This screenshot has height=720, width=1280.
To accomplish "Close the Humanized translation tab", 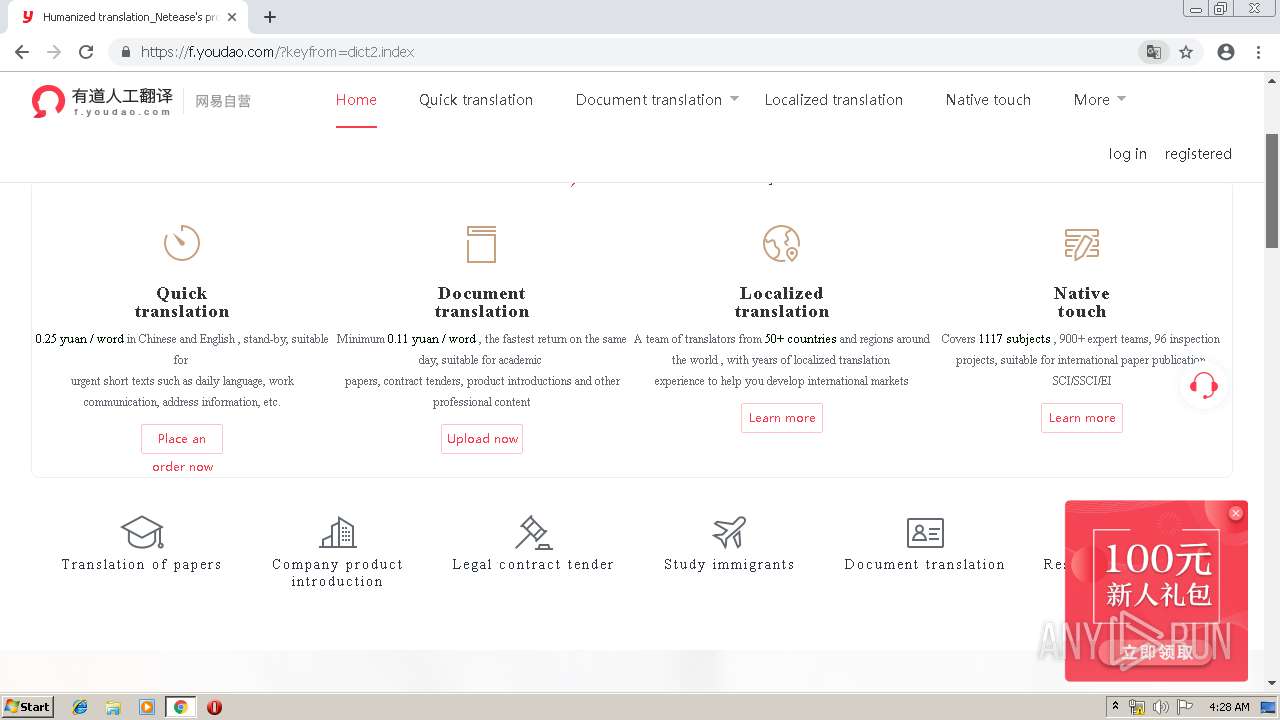I will [232, 17].
